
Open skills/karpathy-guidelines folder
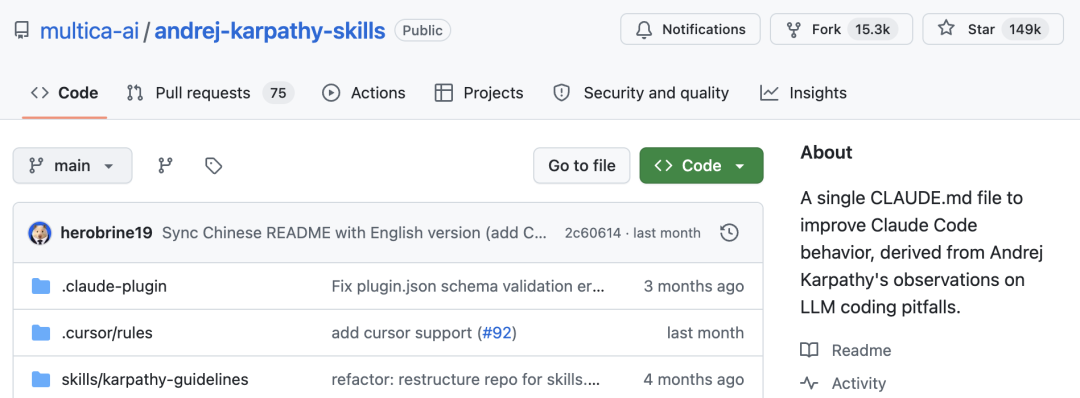(x=155, y=379)
